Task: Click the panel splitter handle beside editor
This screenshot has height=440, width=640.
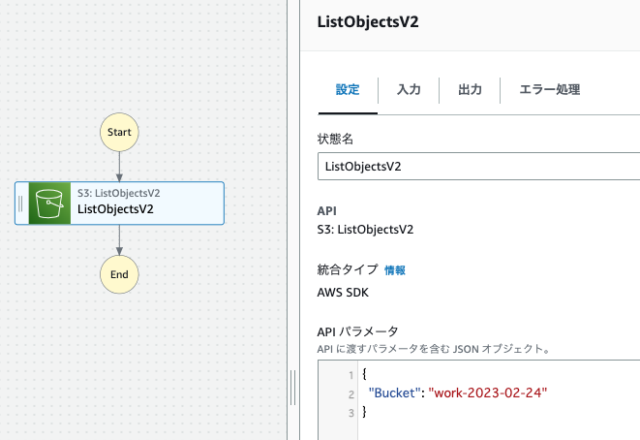Action: click(x=292, y=387)
